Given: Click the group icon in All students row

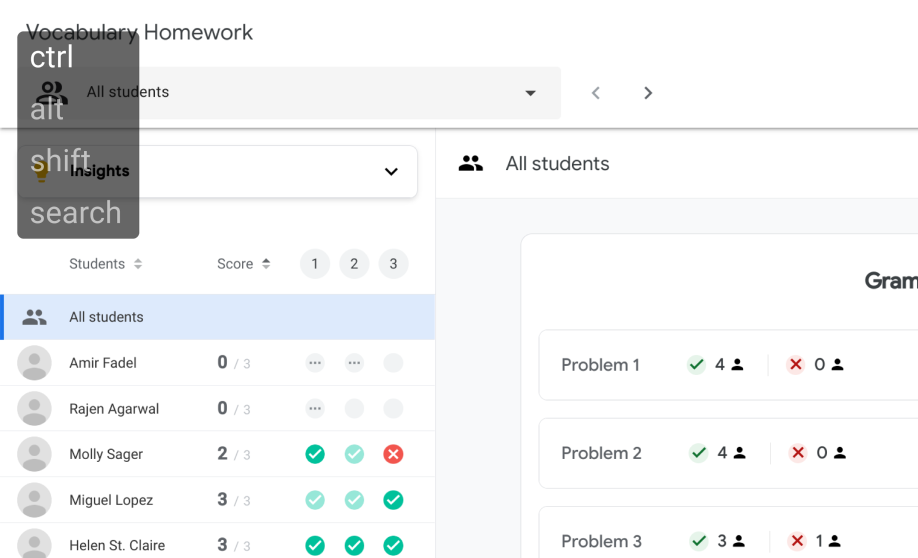Looking at the screenshot, I should (x=35, y=317).
